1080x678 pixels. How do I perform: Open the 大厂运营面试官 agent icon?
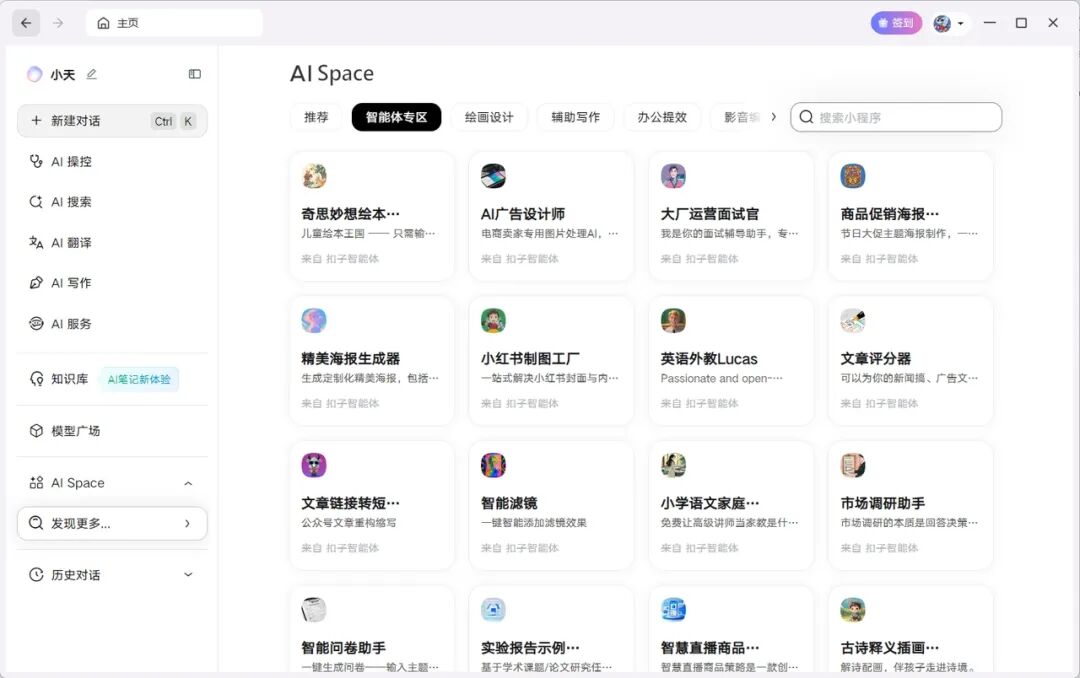tap(673, 176)
